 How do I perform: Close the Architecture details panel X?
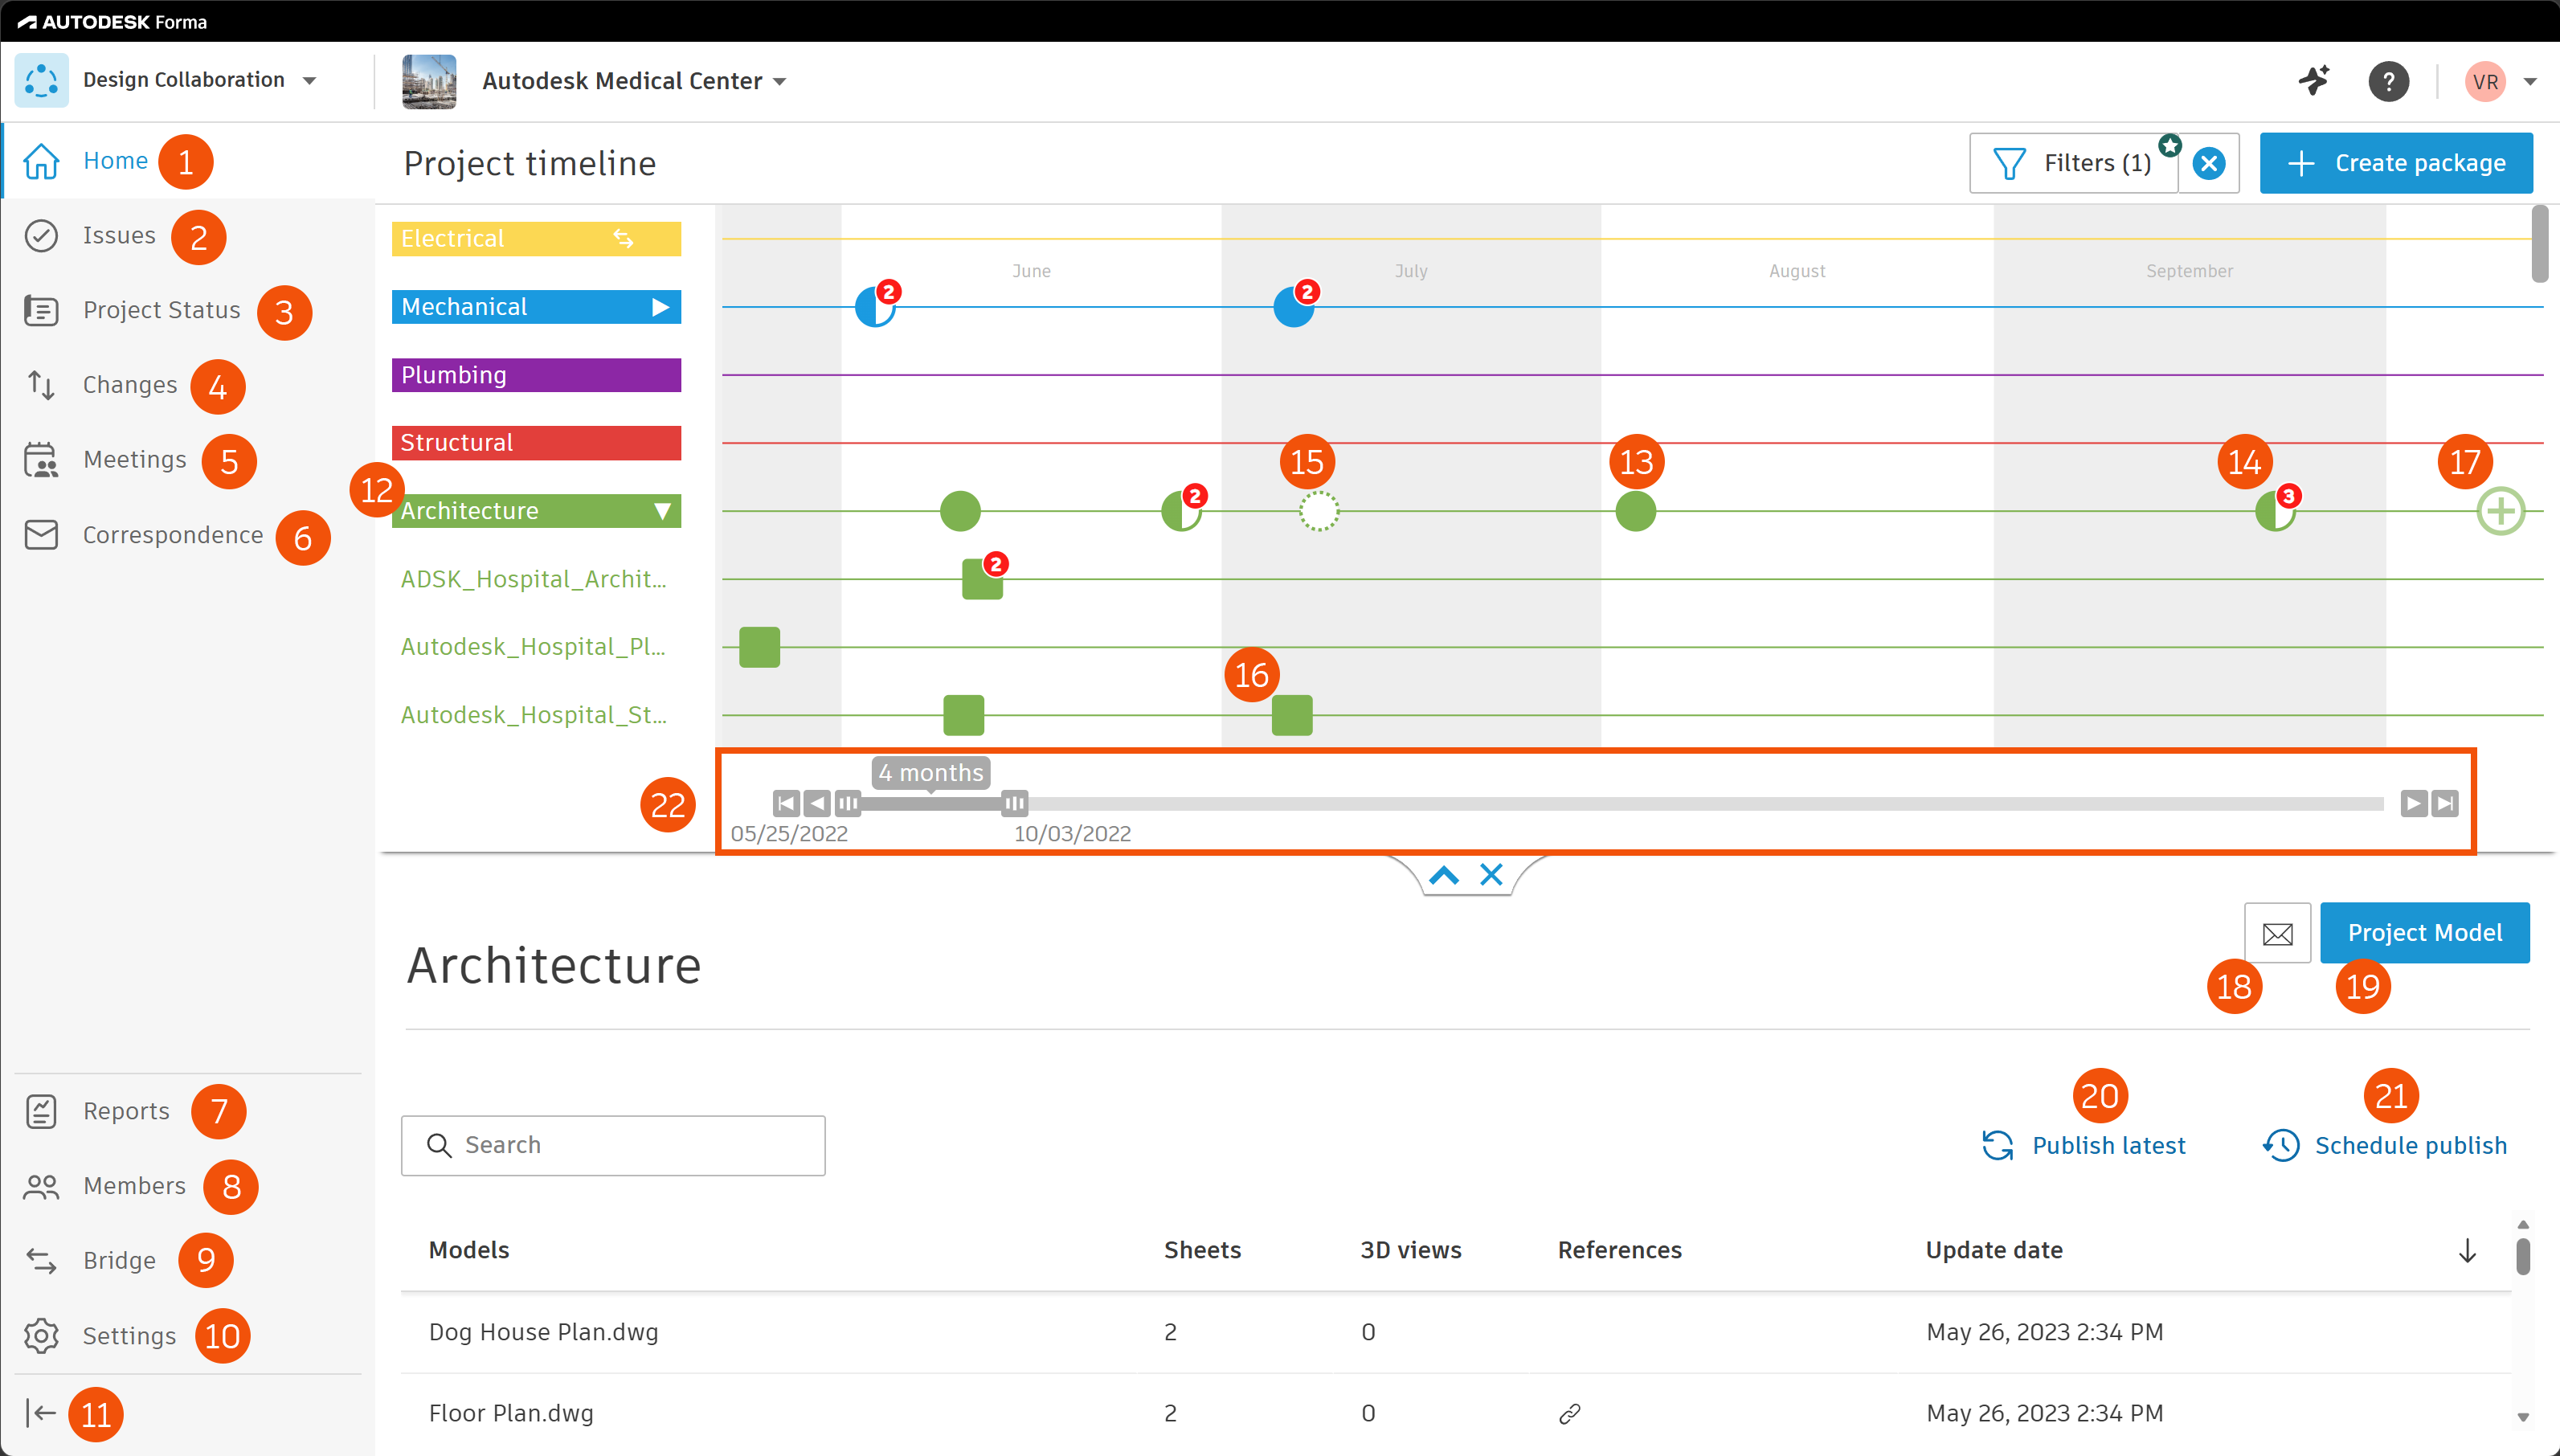(1491, 875)
